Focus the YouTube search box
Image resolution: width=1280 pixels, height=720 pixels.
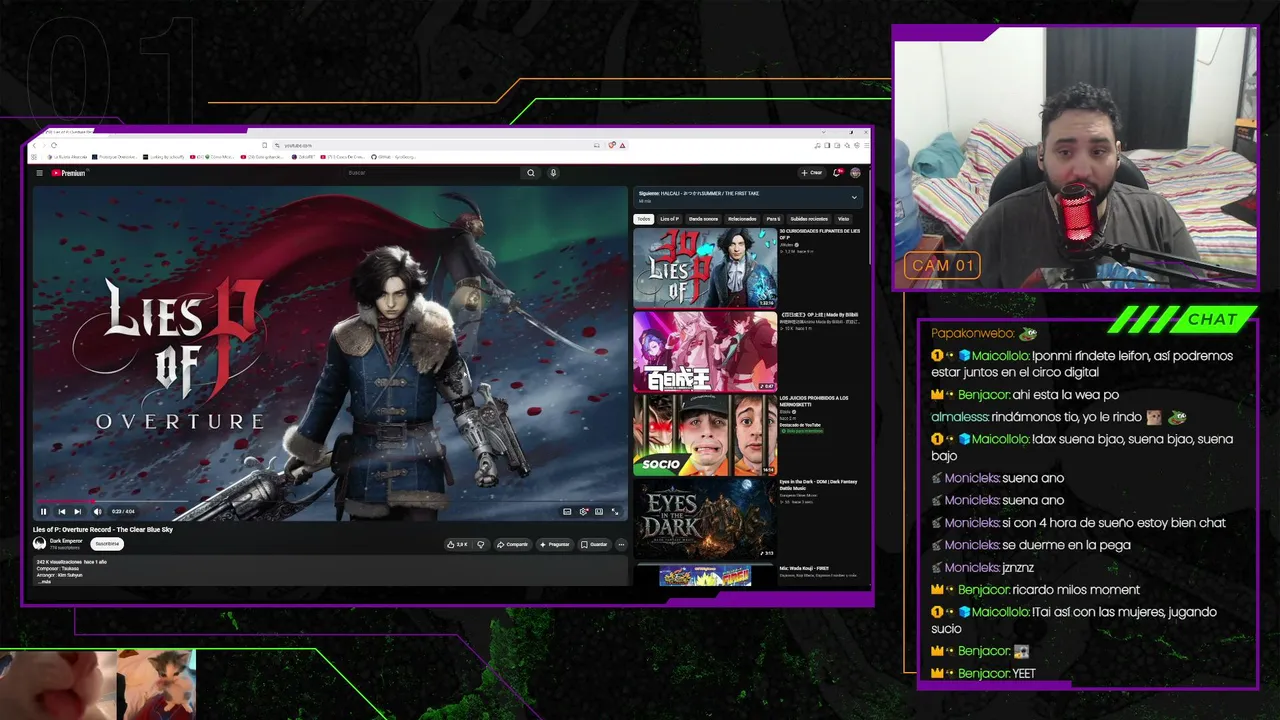(430, 173)
